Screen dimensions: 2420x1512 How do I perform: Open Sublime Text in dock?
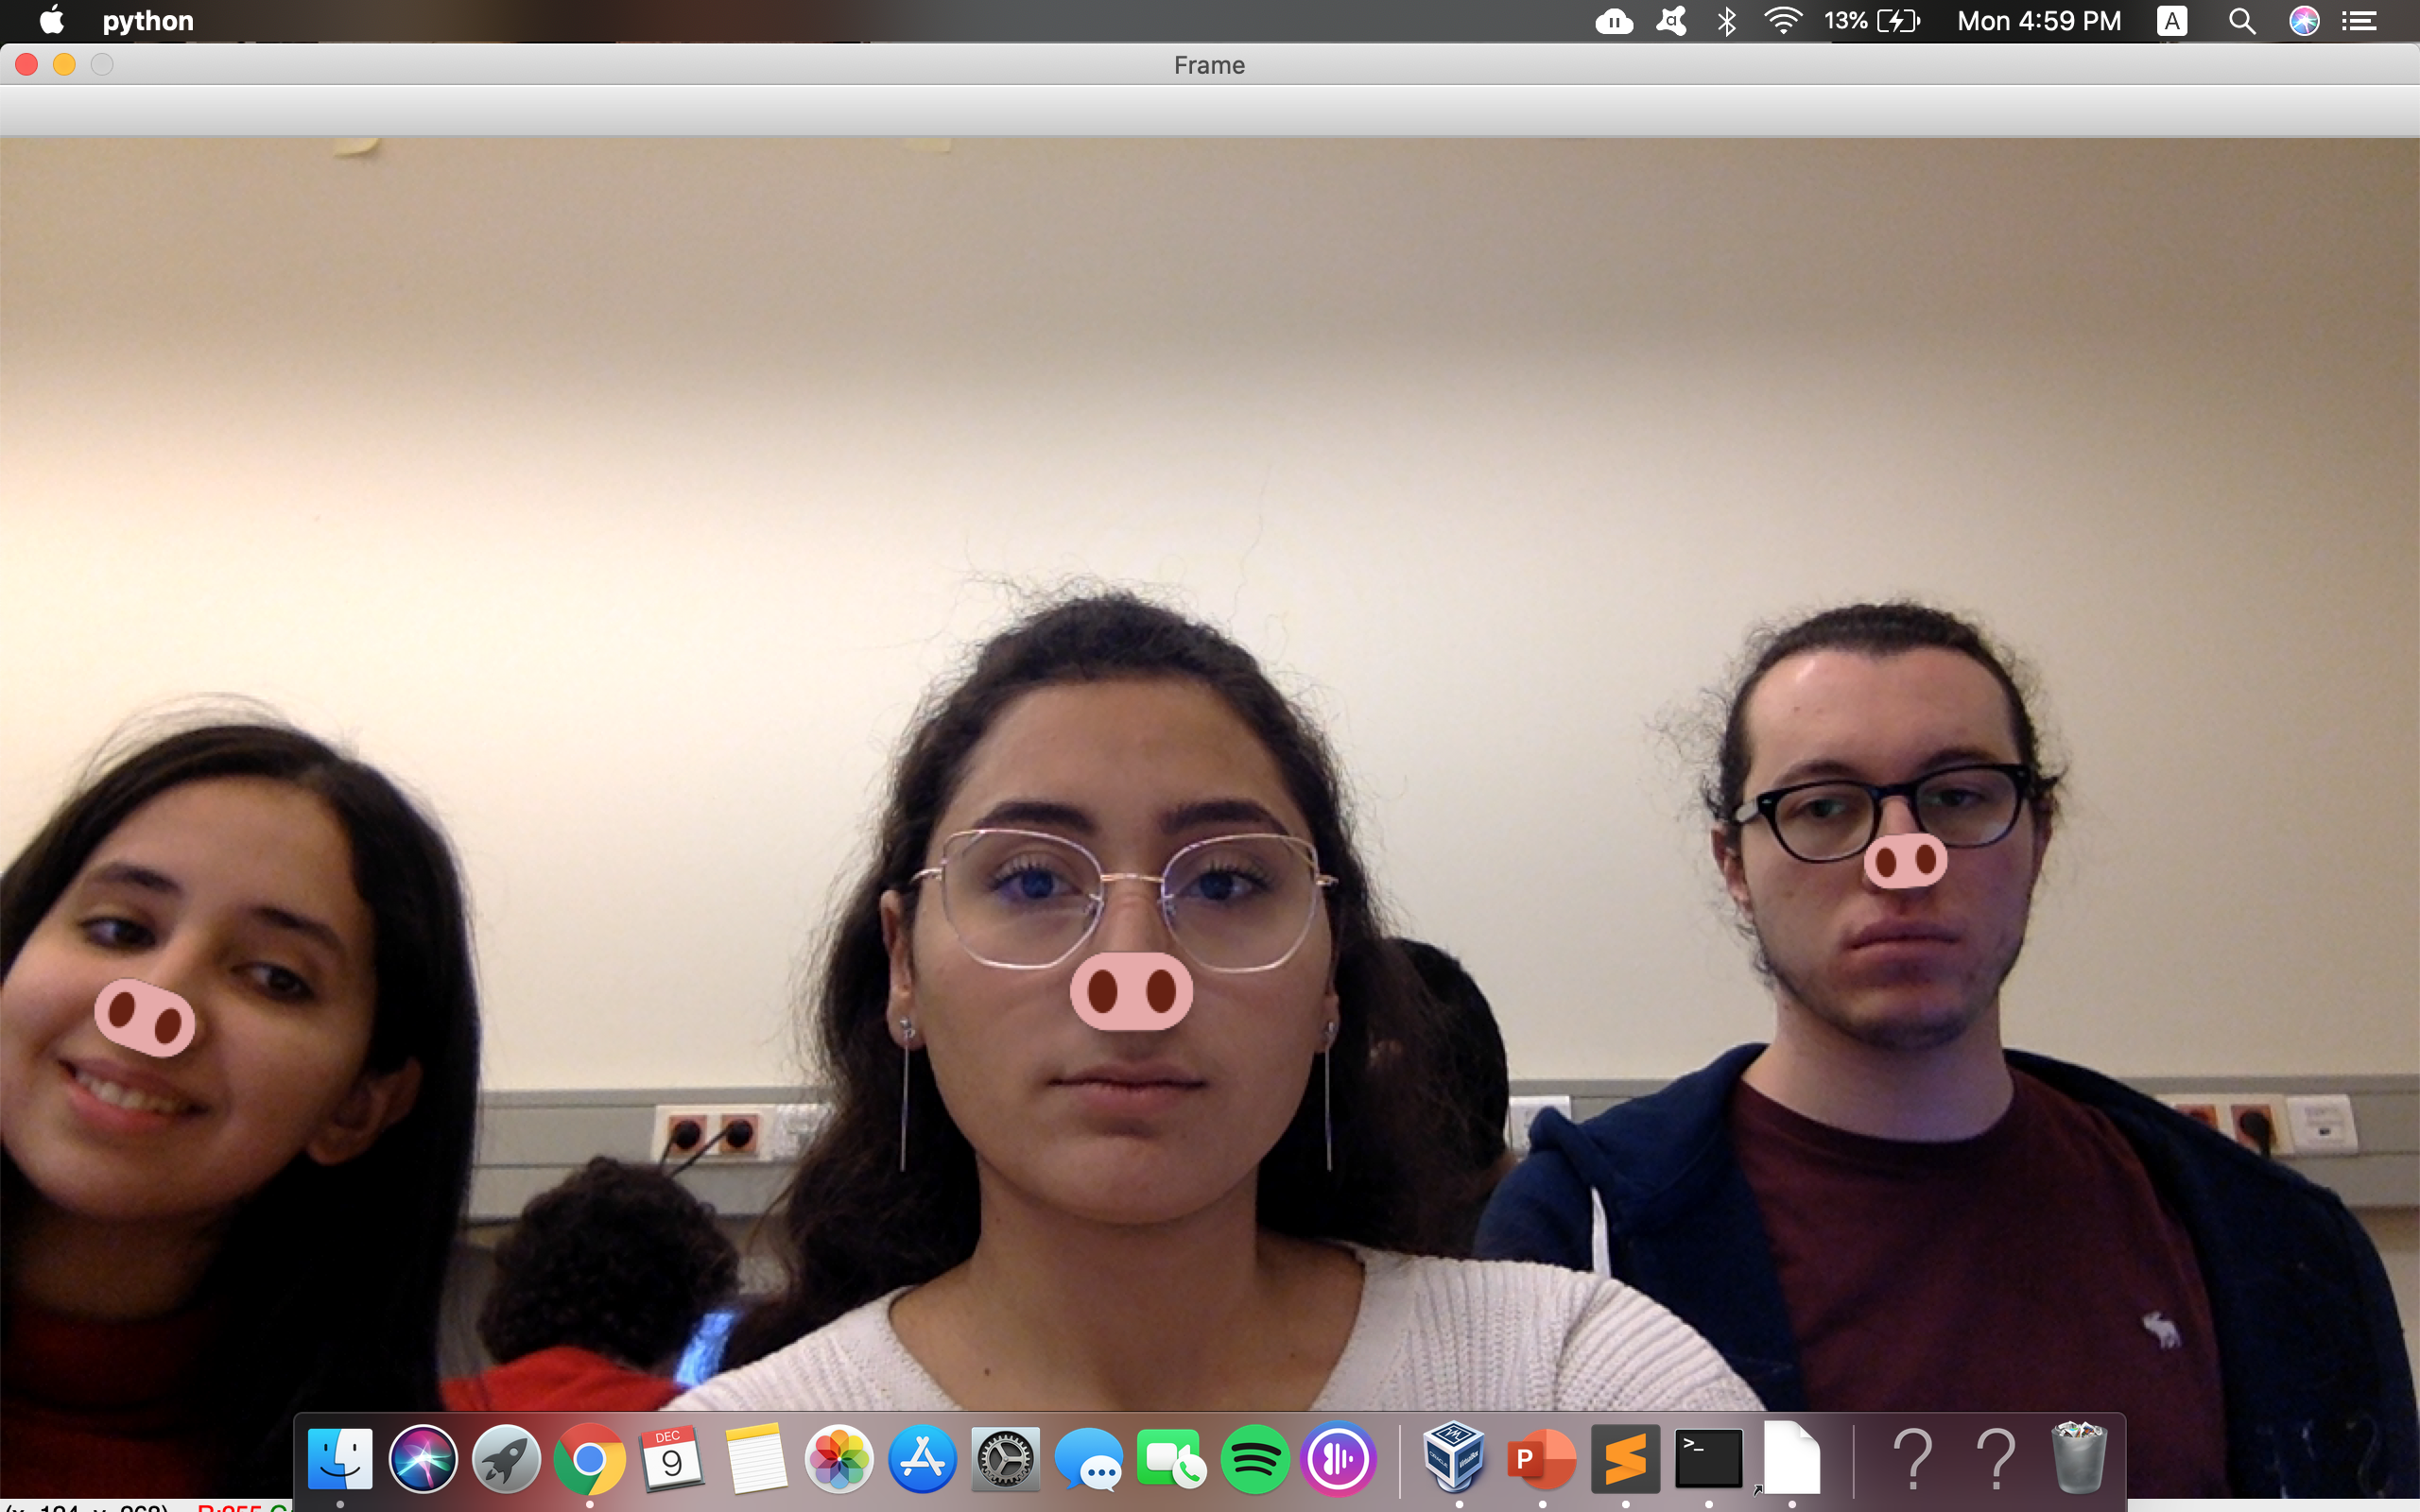click(x=1625, y=1459)
